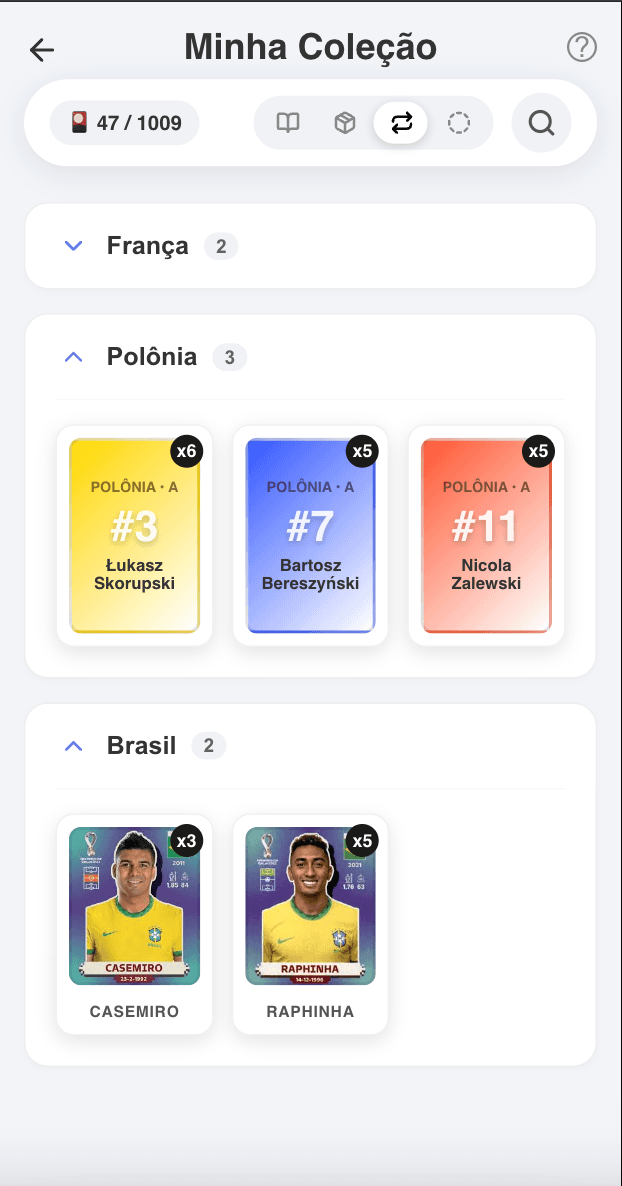Expand the França section
Image resolution: width=622 pixels, height=1186 pixels.
coord(73,246)
